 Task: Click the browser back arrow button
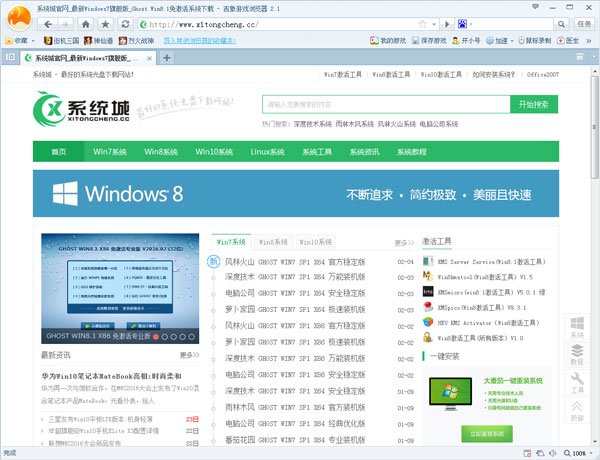point(47,24)
